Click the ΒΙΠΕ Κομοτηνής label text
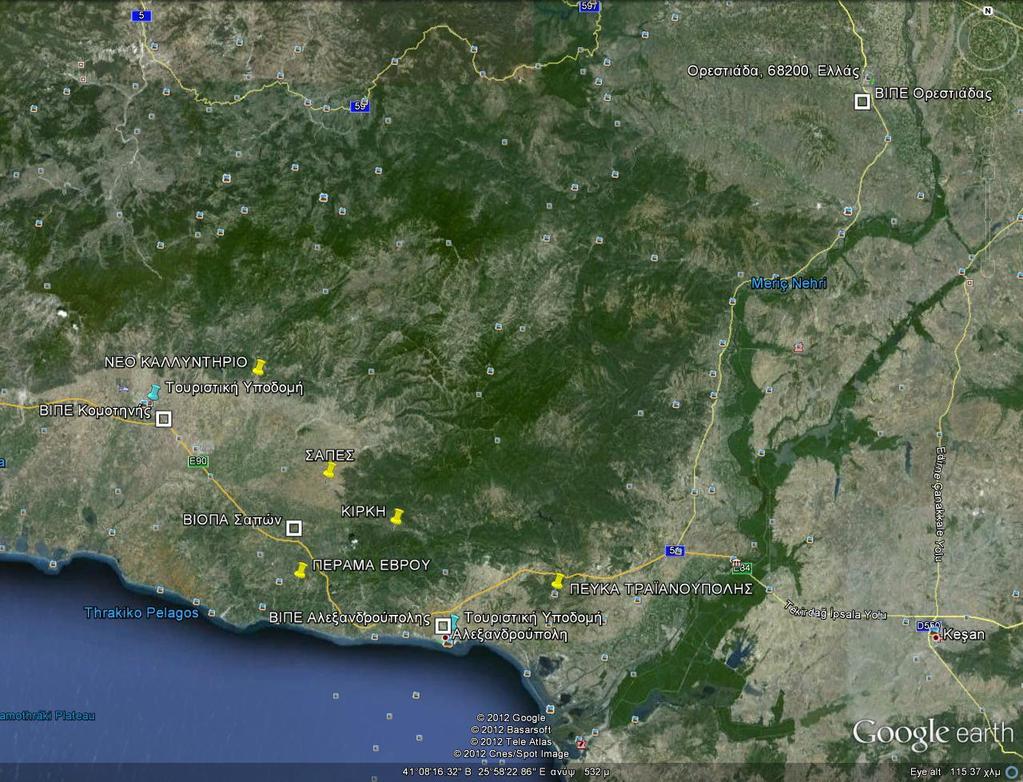Image resolution: width=1023 pixels, height=782 pixels. (x=95, y=412)
